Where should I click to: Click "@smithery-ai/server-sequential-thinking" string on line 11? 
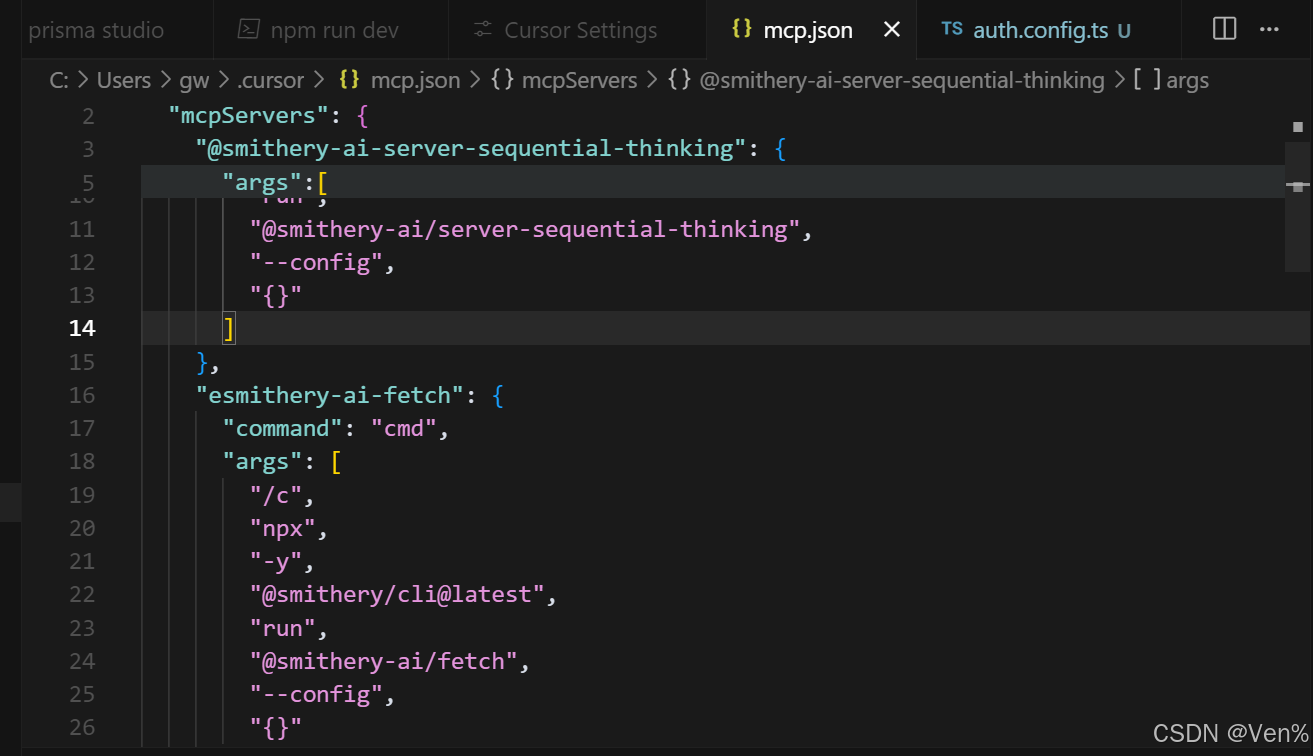pyautogui.click(x=525, y=229)
